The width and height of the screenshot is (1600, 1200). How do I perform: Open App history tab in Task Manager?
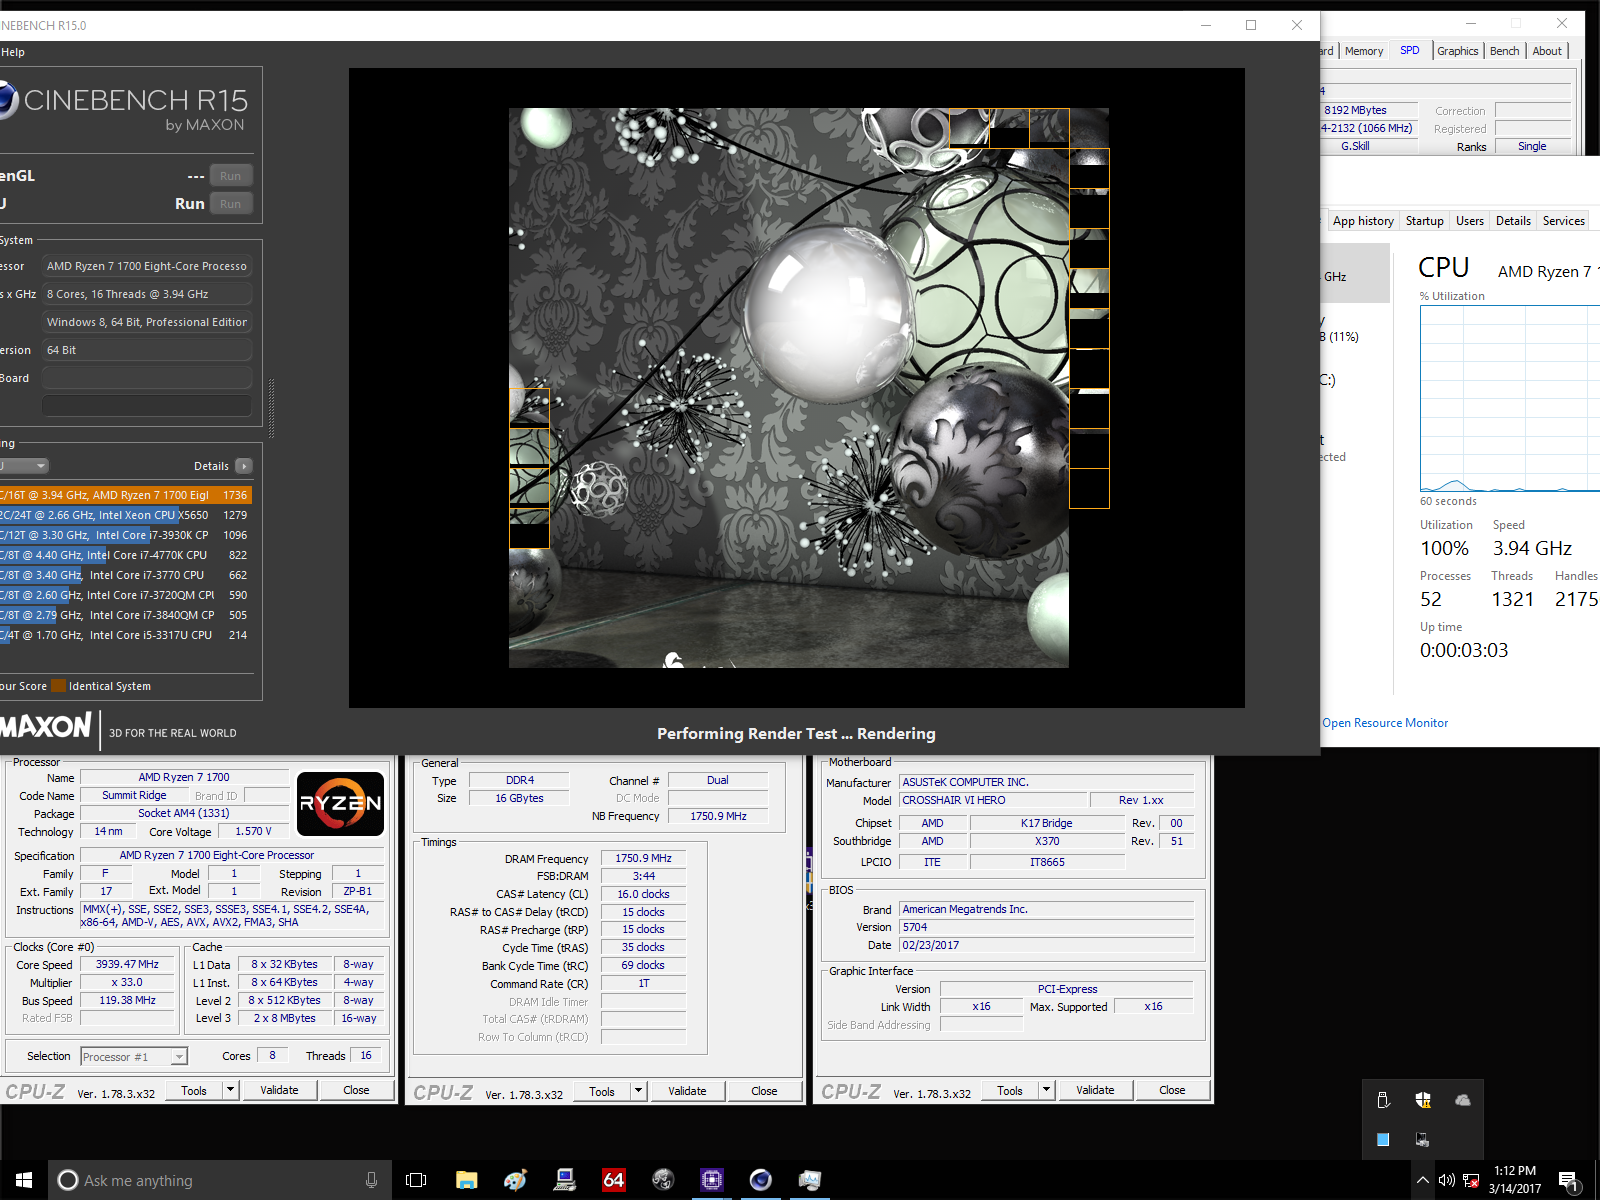click(x=1363, y=221)
